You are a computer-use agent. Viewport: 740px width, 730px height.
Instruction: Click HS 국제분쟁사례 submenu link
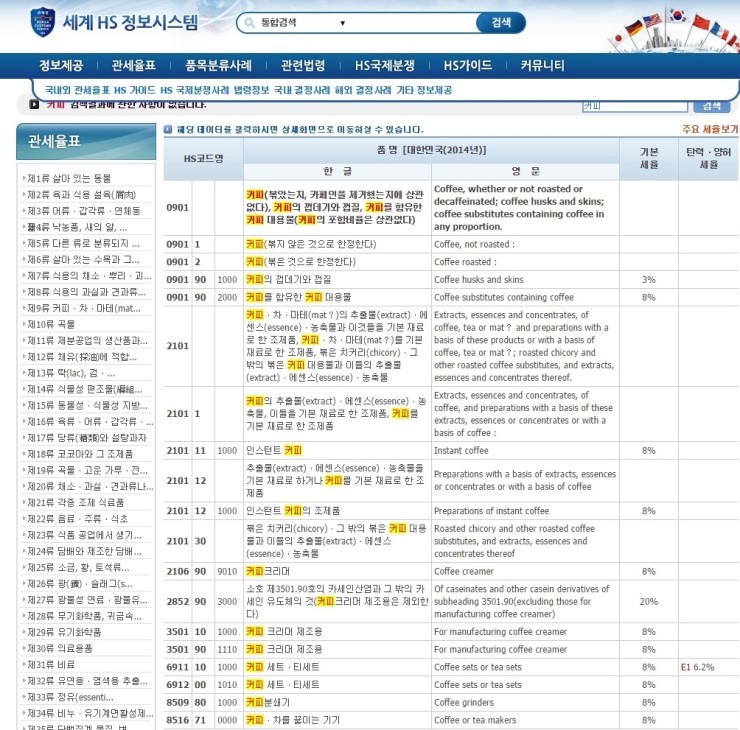[195, 90]
